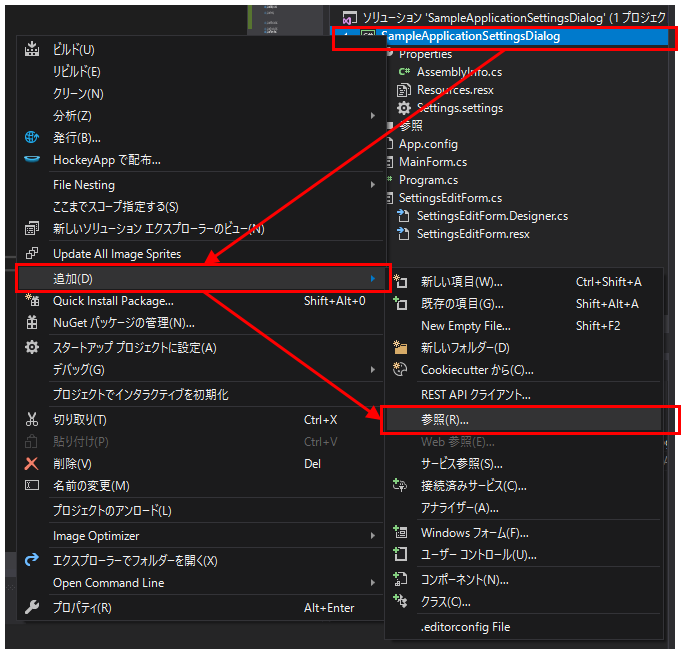The height and width of the screenshot is (654, 685).
Task: Click the Existing Item icon in the submenu
Action: click(x=400, y=303)
